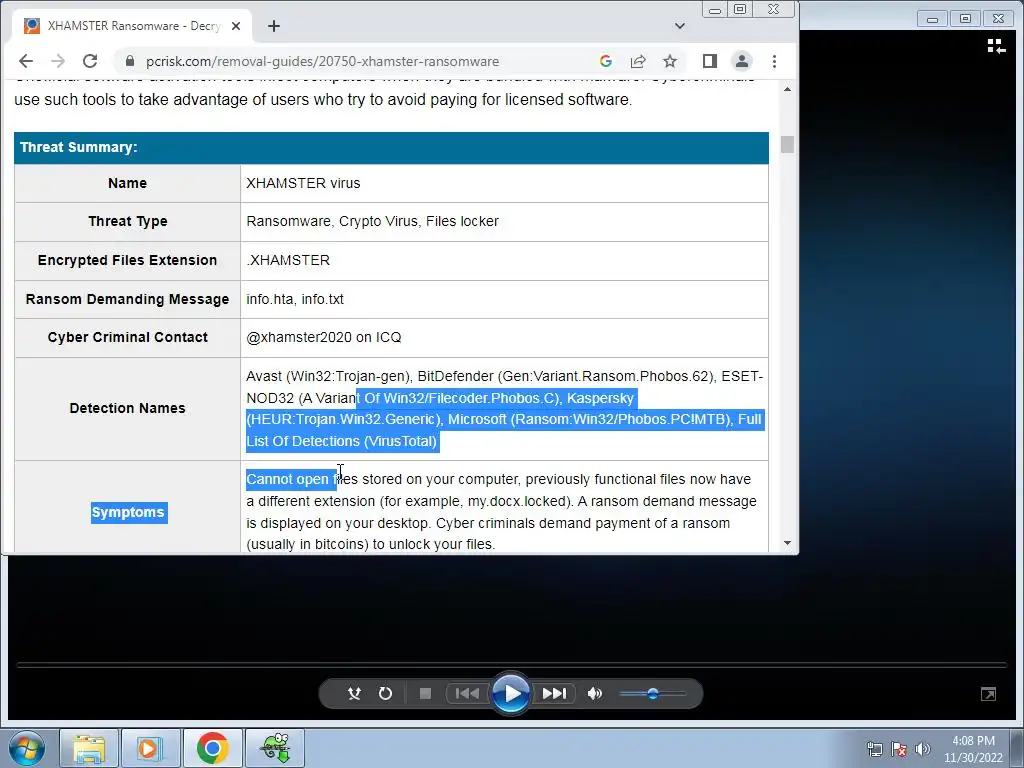Click the browser vertical scrollbar thumb
Image resolution: width=1024 pixels, height=768 pixels.
click(x=787, y=144)
